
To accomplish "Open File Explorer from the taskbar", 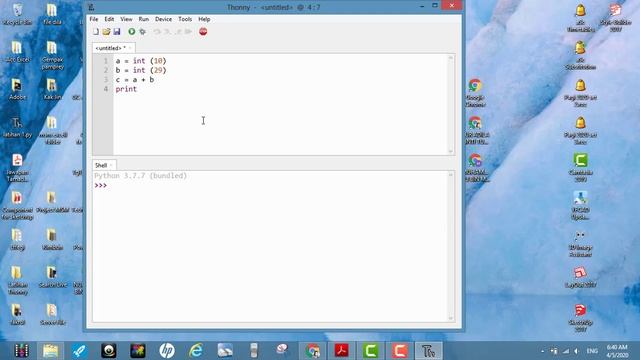I will coord(51,351).
